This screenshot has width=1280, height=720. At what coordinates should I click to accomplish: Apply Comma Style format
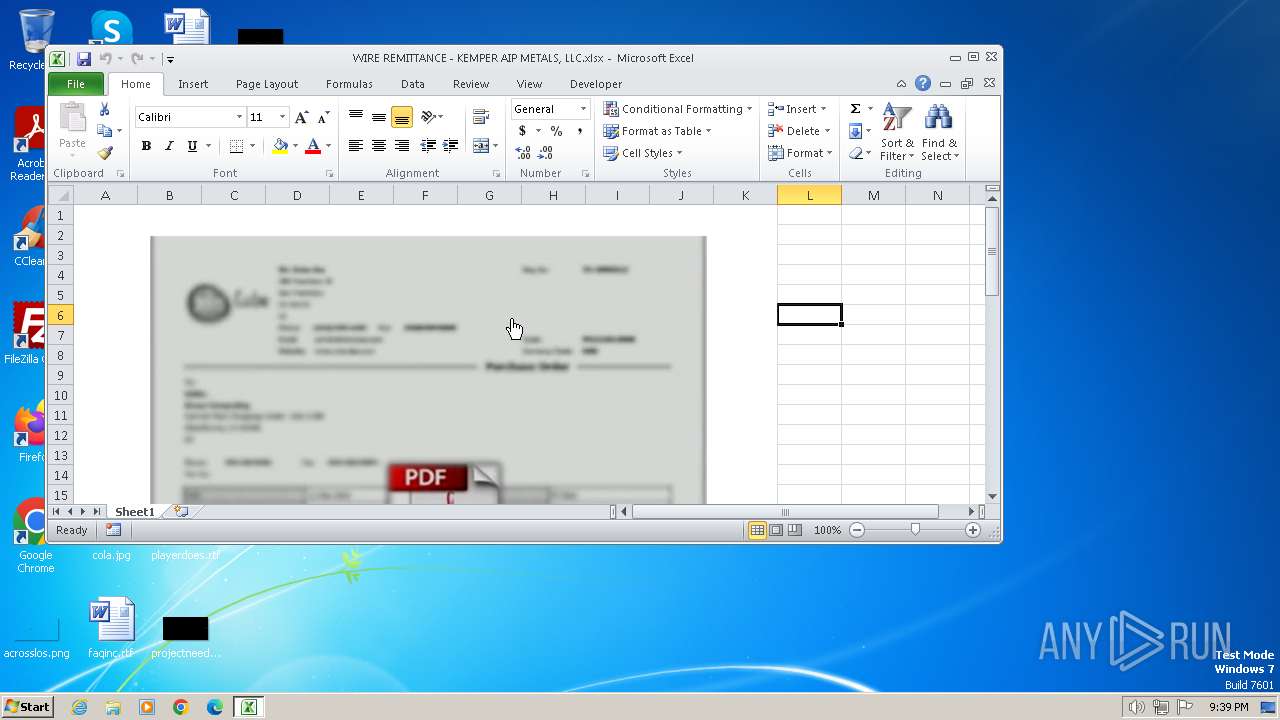[x=579, y=131]
